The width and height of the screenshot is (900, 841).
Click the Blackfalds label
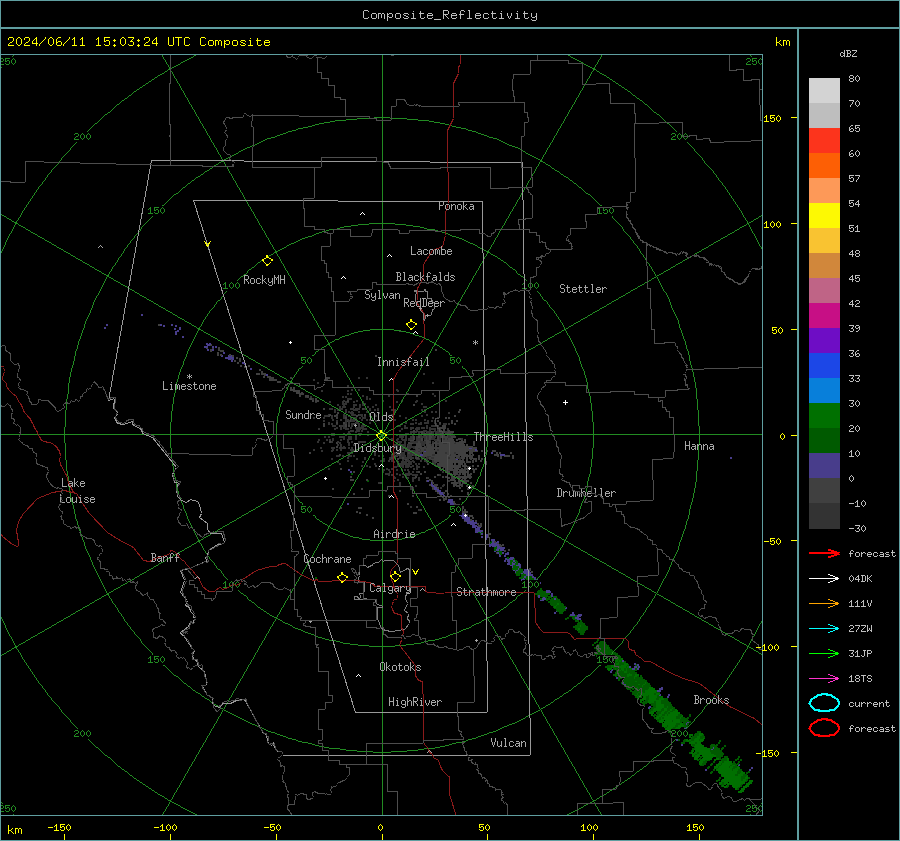coord(425,277)
